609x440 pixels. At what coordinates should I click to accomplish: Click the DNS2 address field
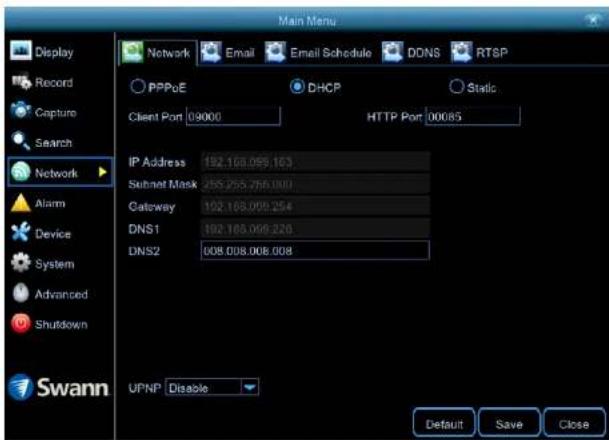[315, 250]
